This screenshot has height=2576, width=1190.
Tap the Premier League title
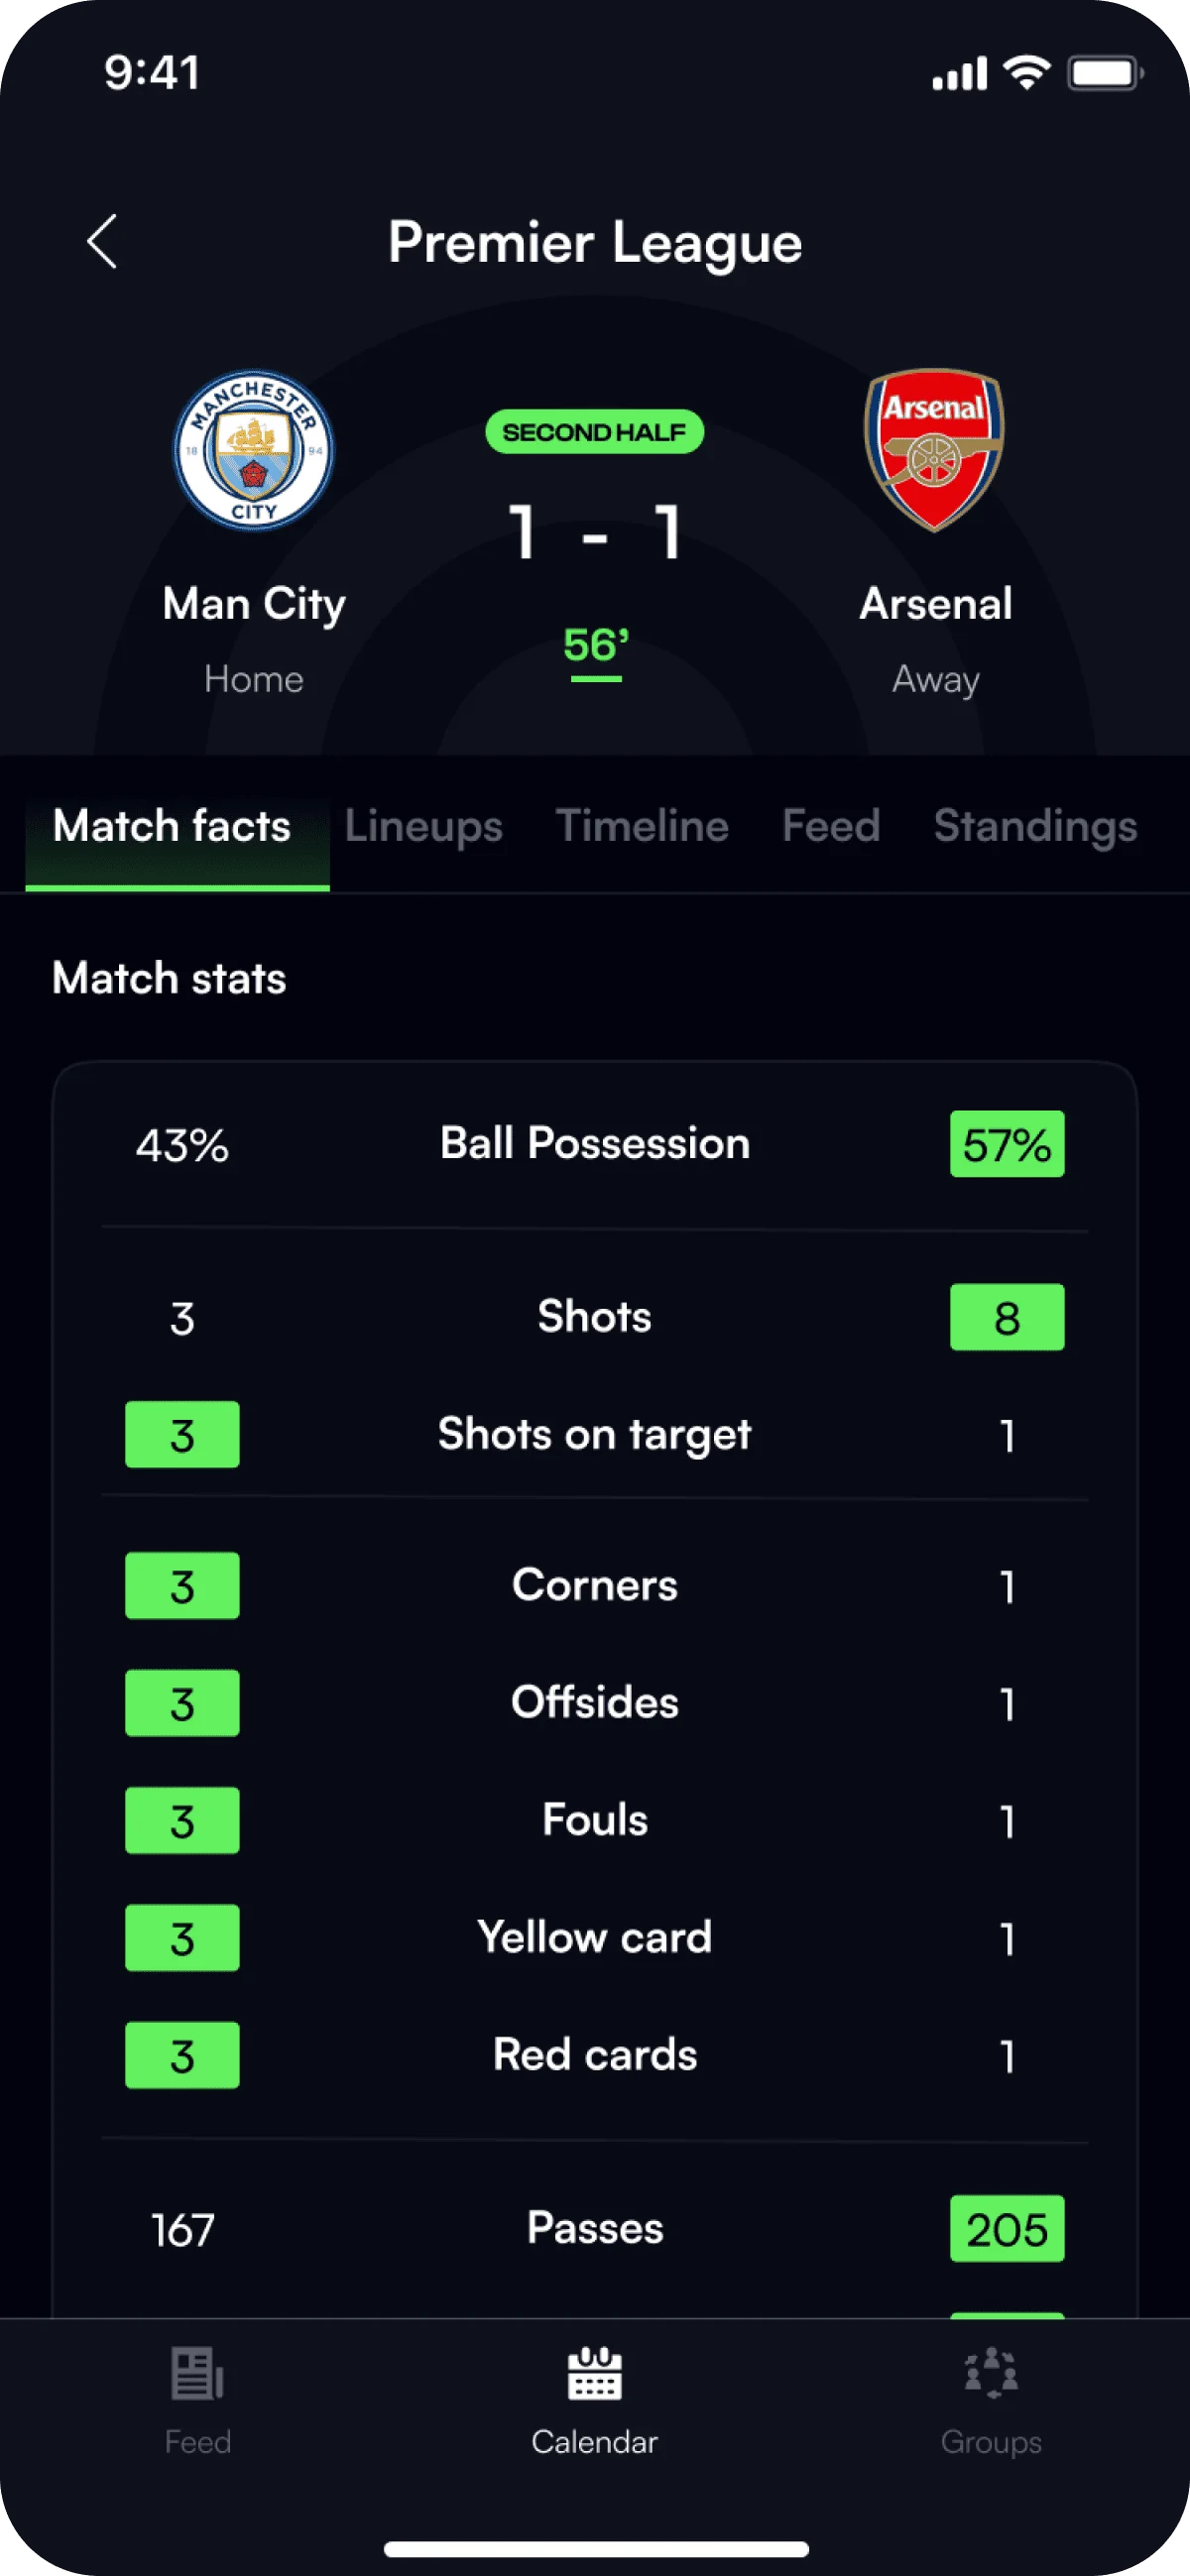coord(595,241)
